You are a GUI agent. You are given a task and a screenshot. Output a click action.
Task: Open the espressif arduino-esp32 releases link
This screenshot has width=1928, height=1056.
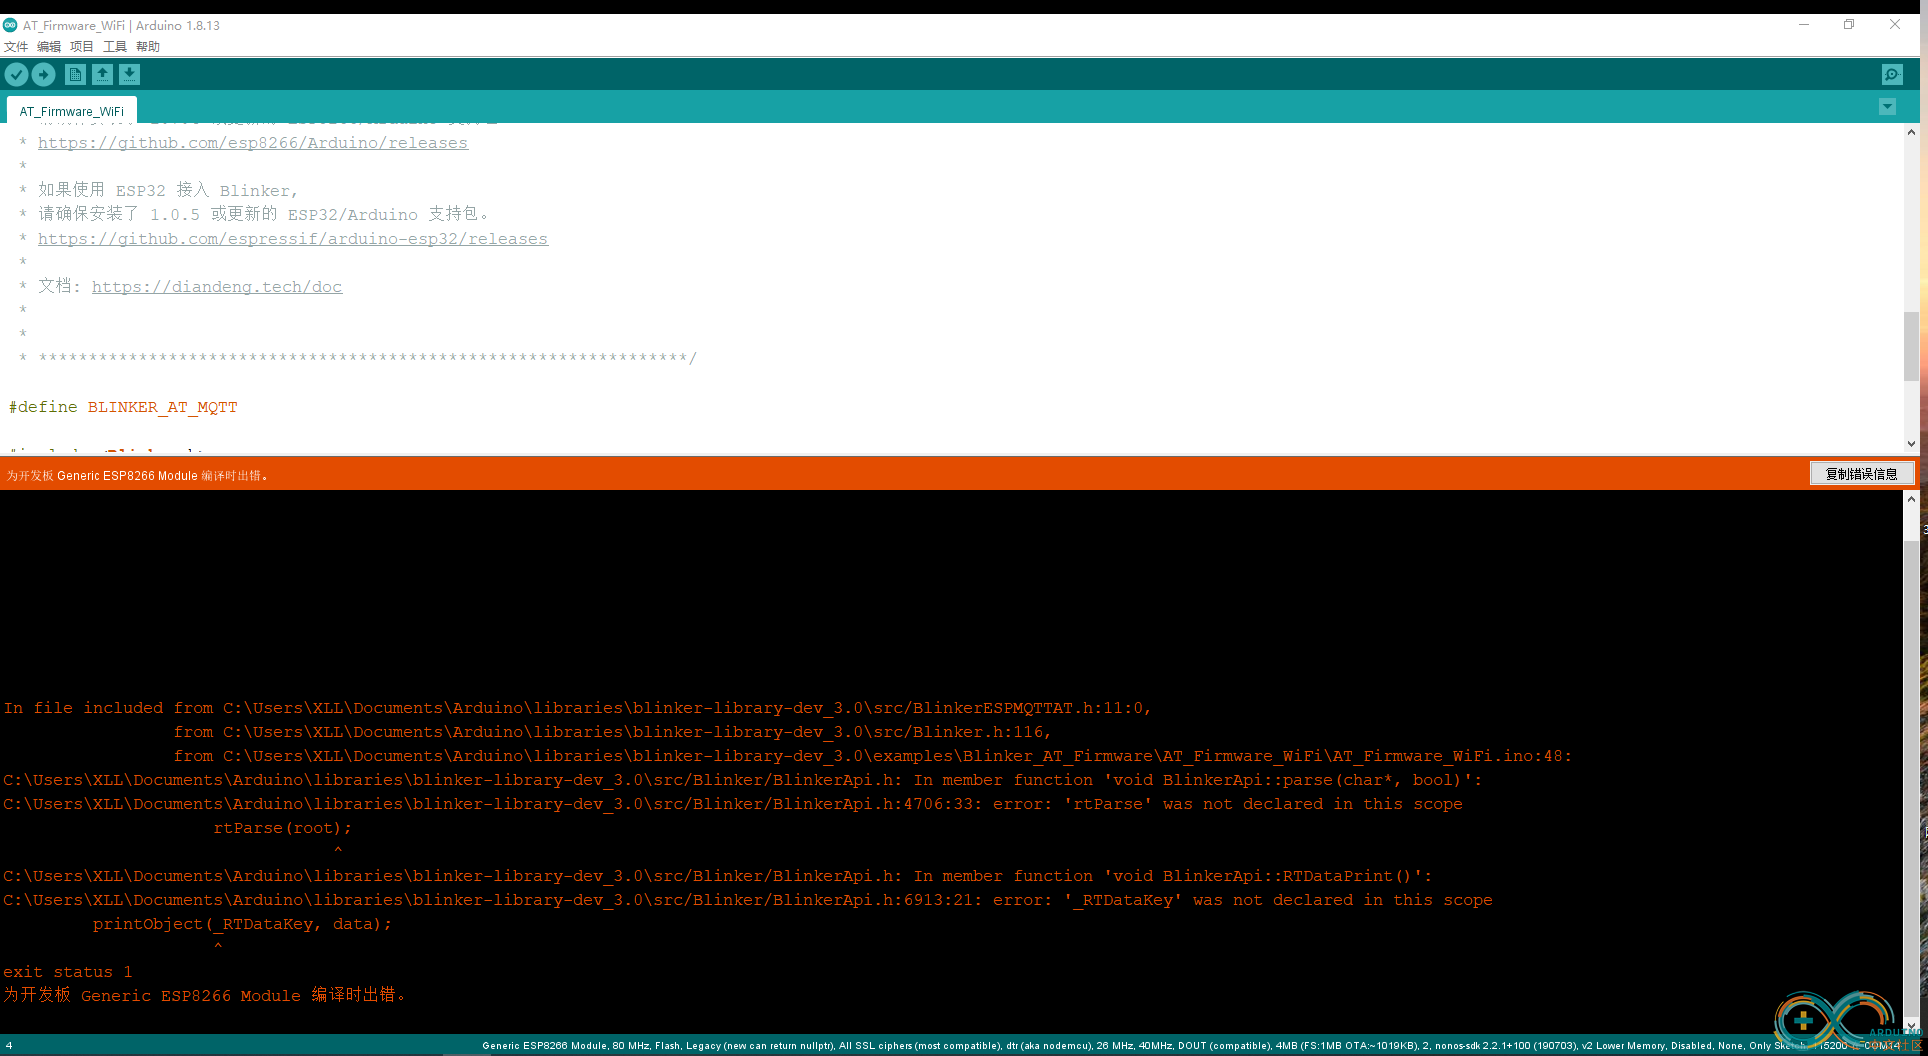(293, 239)
